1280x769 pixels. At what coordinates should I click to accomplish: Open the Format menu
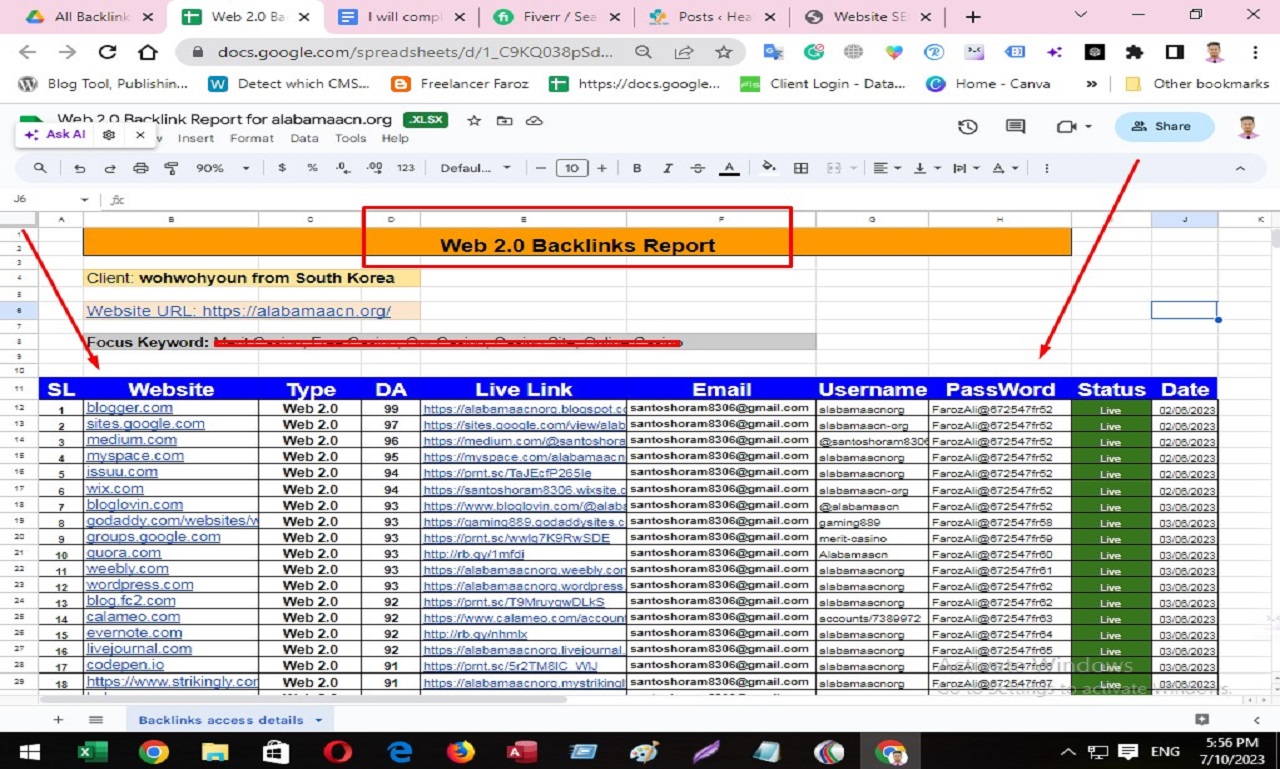(x=252, y=138)
